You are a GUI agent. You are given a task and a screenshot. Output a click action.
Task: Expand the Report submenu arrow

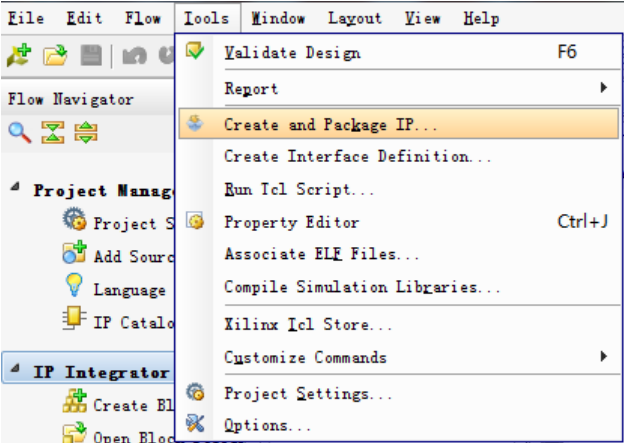point(604,87)
